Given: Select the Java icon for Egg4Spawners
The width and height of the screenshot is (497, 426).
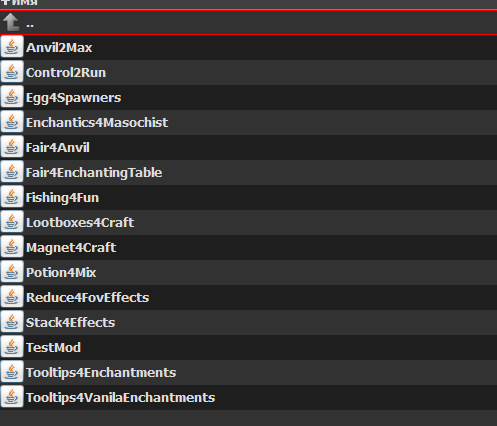Looking at the screenshot, I should click(12, 97).
